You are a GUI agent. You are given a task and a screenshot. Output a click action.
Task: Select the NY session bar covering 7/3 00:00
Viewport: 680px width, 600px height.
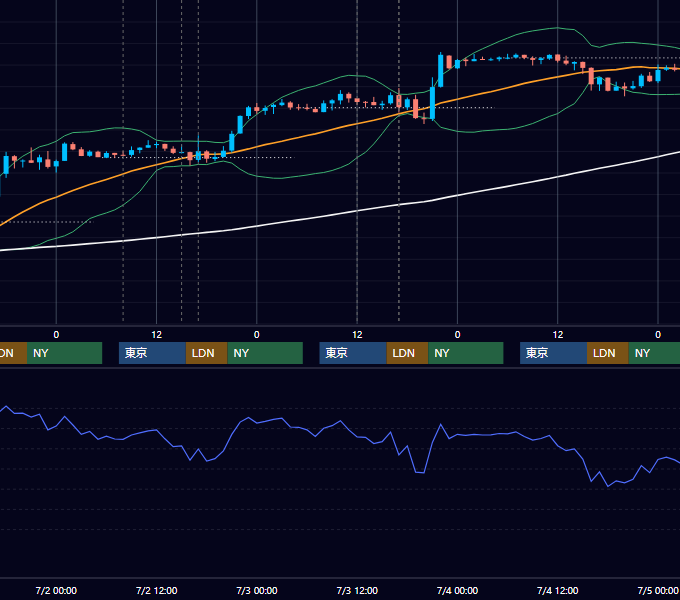(x=265, y=353)
